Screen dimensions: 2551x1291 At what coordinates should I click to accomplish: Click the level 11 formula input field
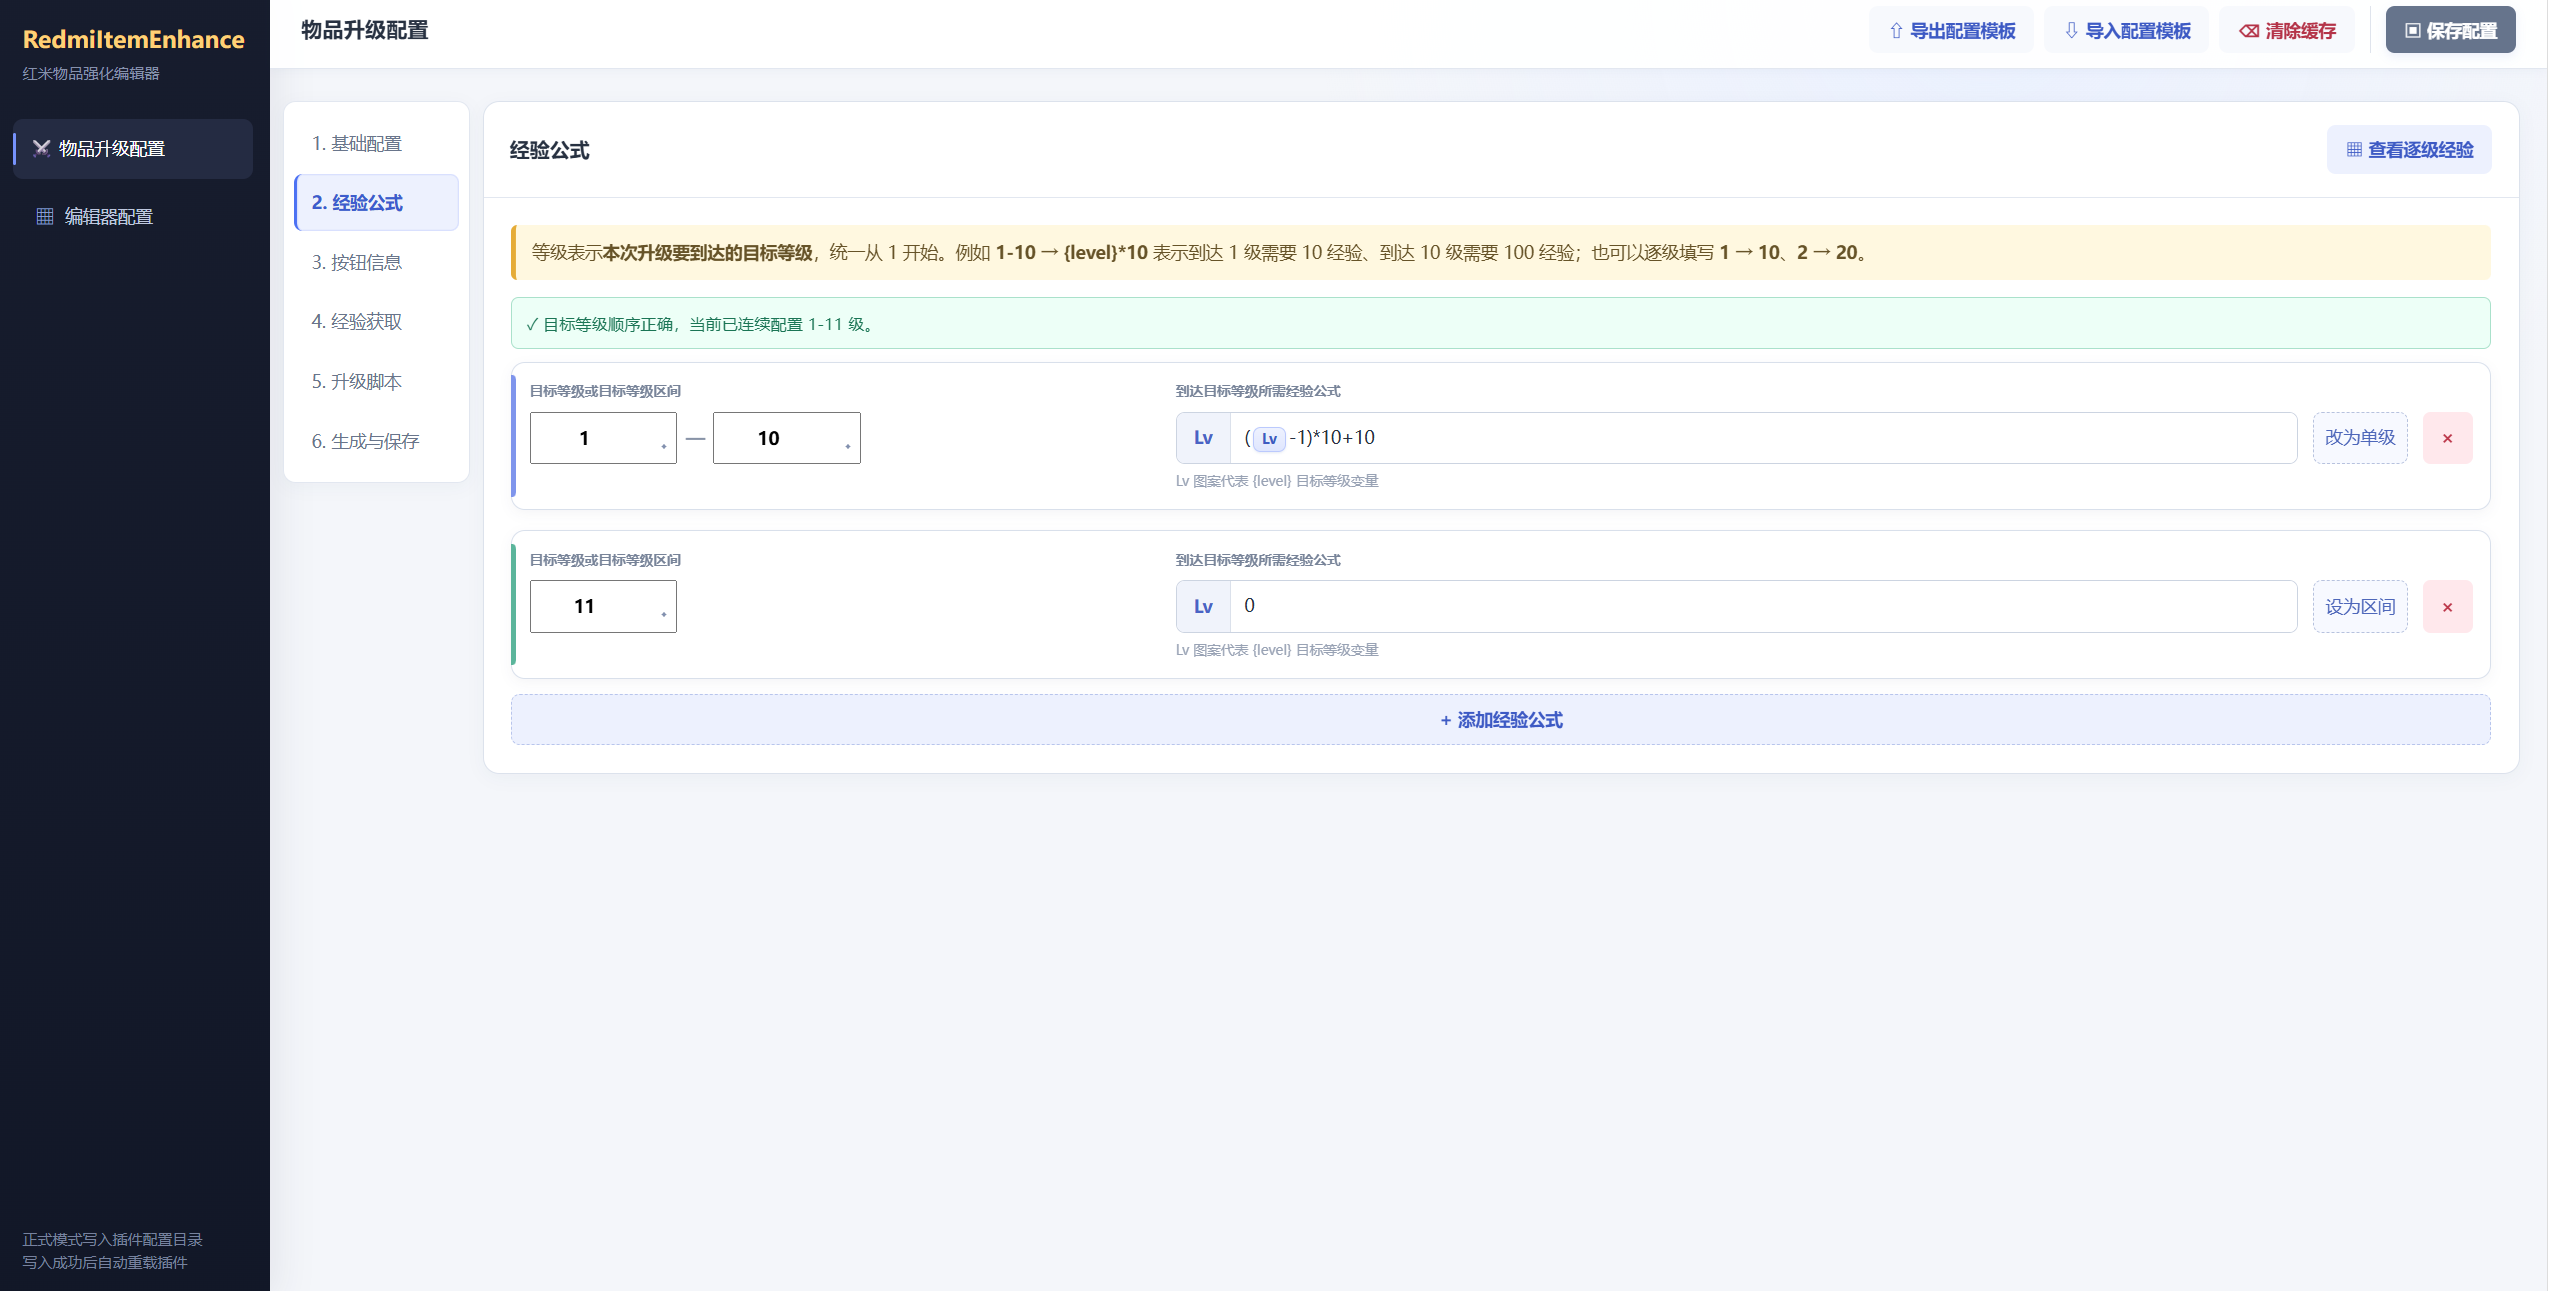tap(1763, 607)
